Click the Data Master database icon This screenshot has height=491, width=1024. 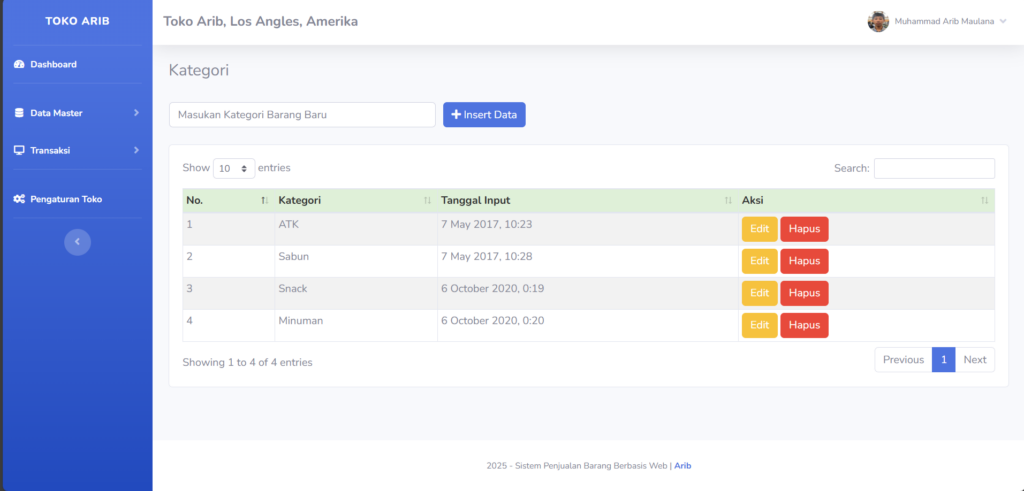pos(19,113)
